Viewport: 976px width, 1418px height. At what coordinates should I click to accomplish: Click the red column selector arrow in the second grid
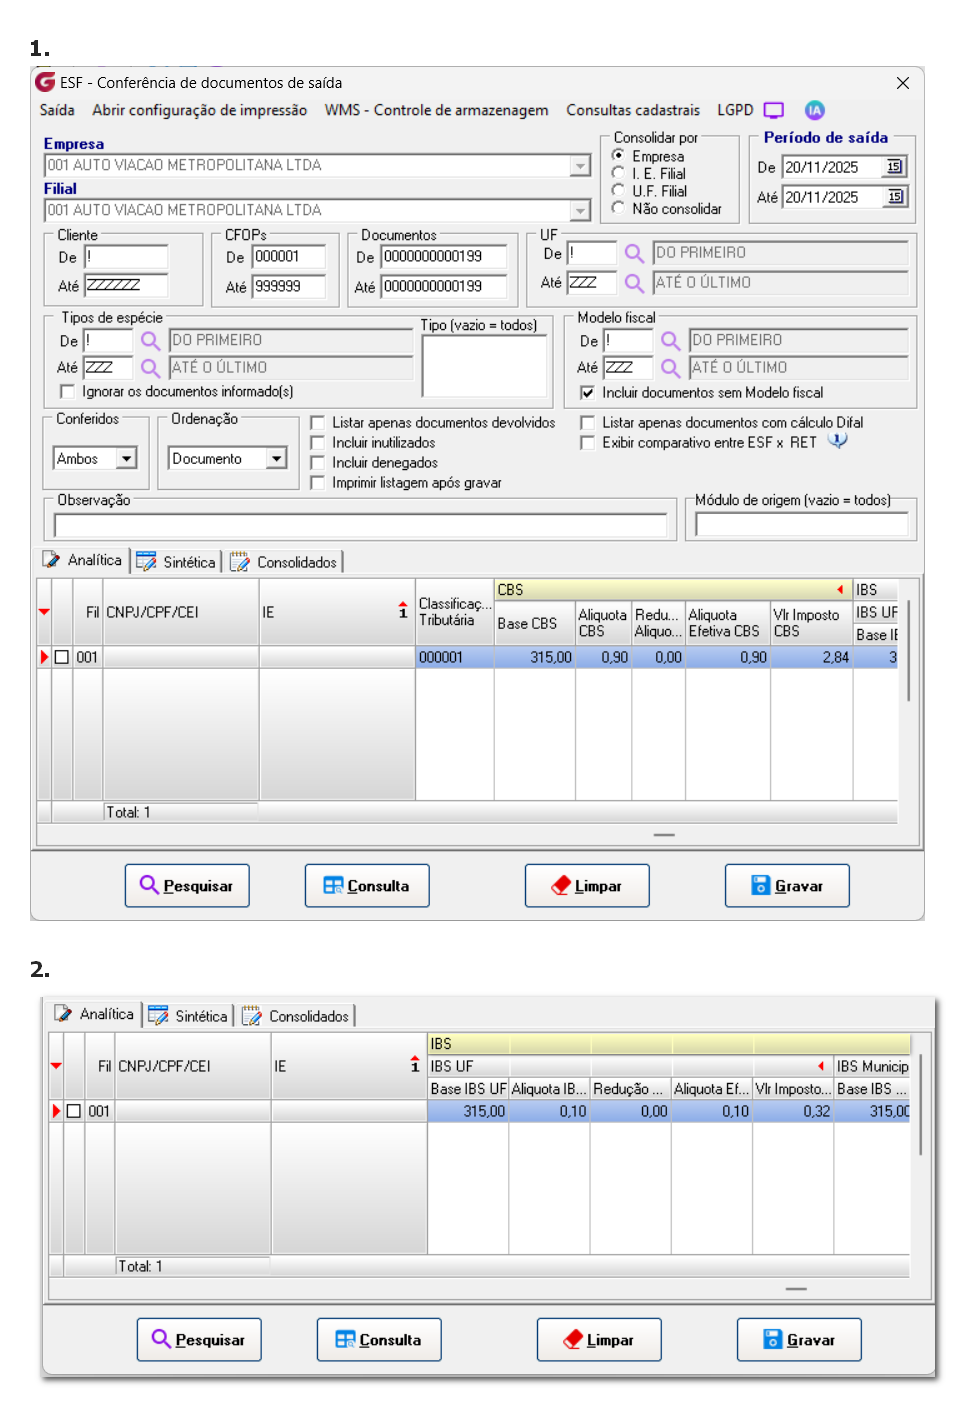[56, 1066]
